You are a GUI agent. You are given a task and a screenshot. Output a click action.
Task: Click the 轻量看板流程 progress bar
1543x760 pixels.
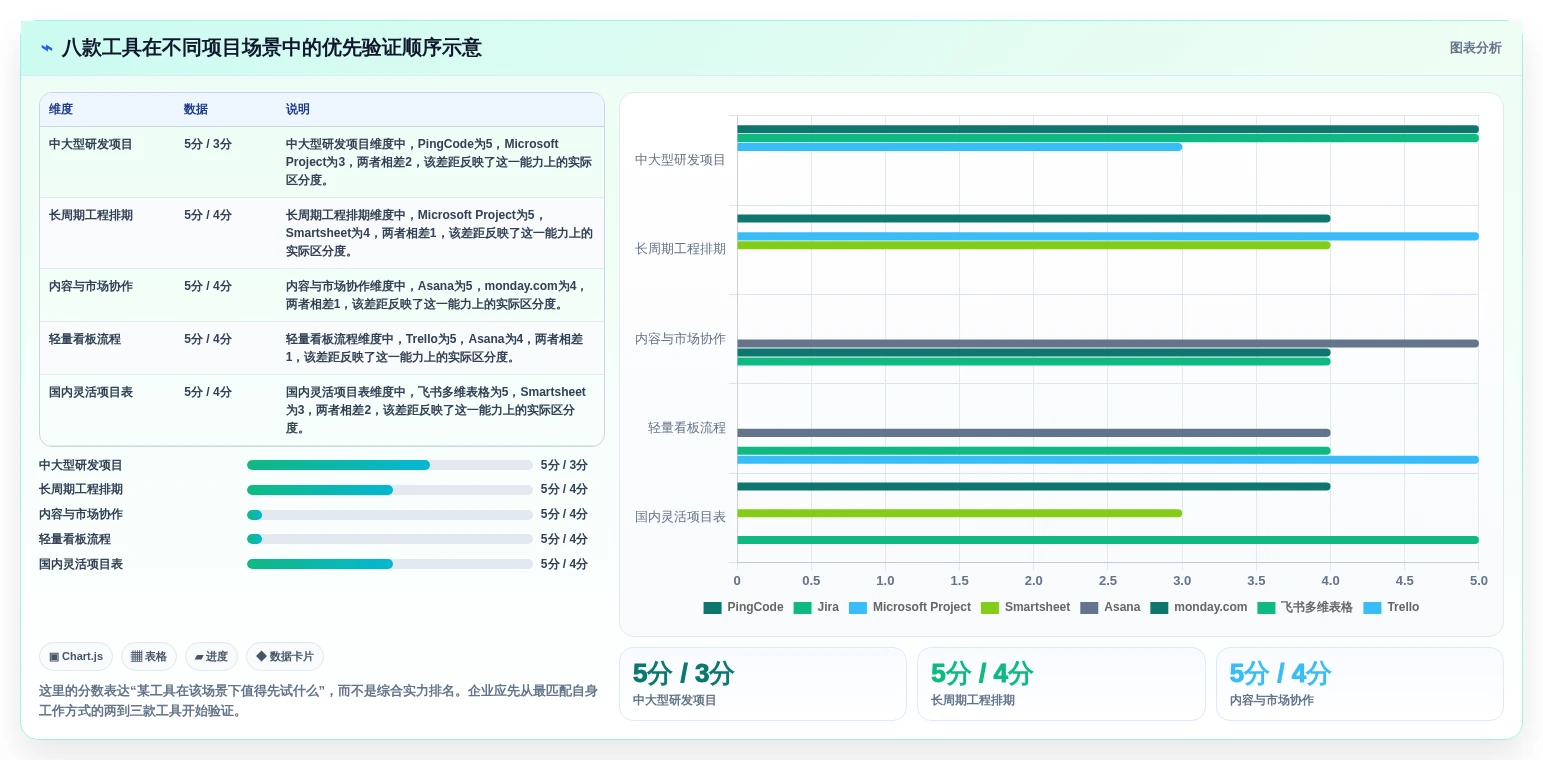pyautogui.click(x=389, y=539)
